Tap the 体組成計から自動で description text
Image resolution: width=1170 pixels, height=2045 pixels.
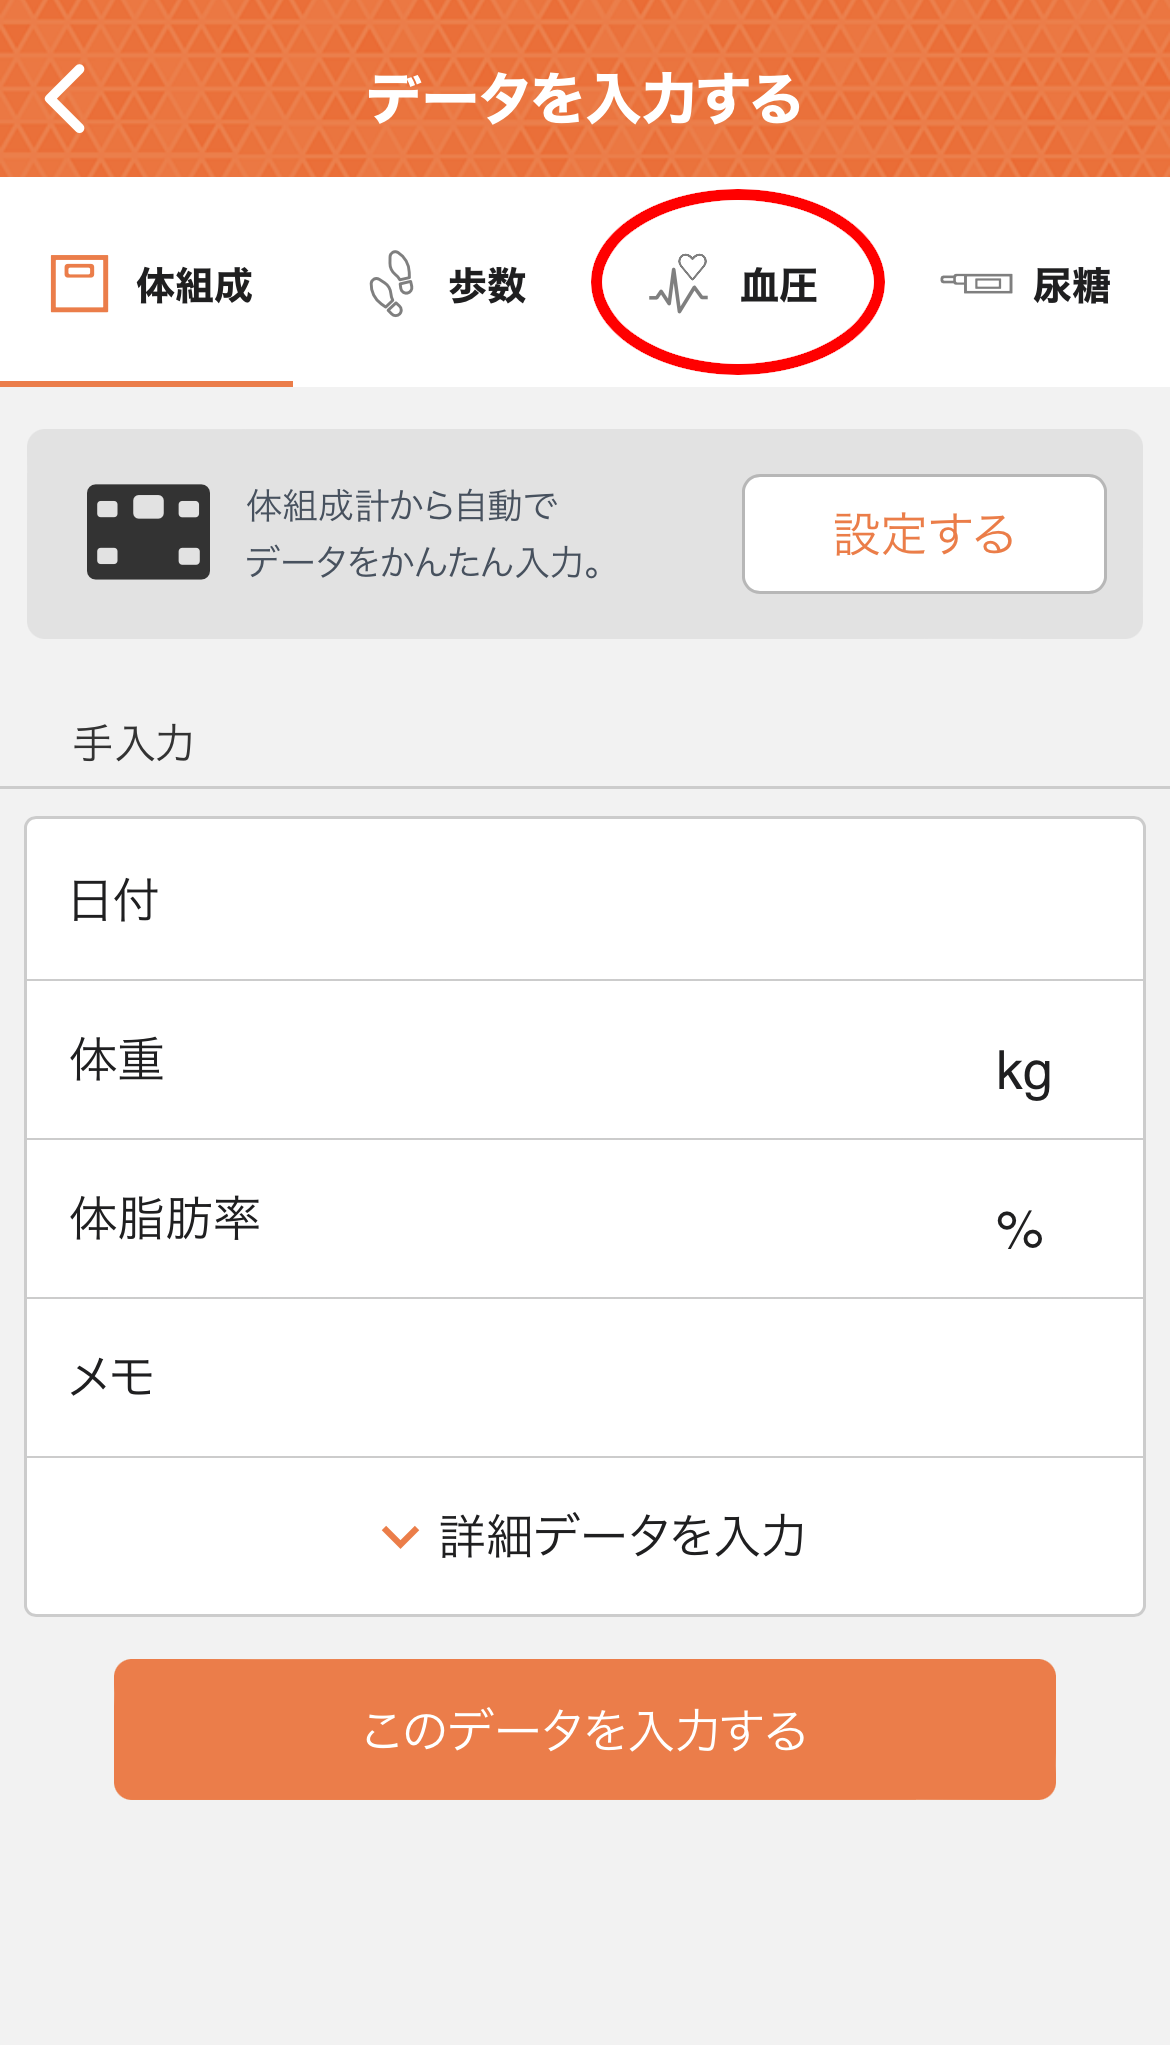point(402,506)
